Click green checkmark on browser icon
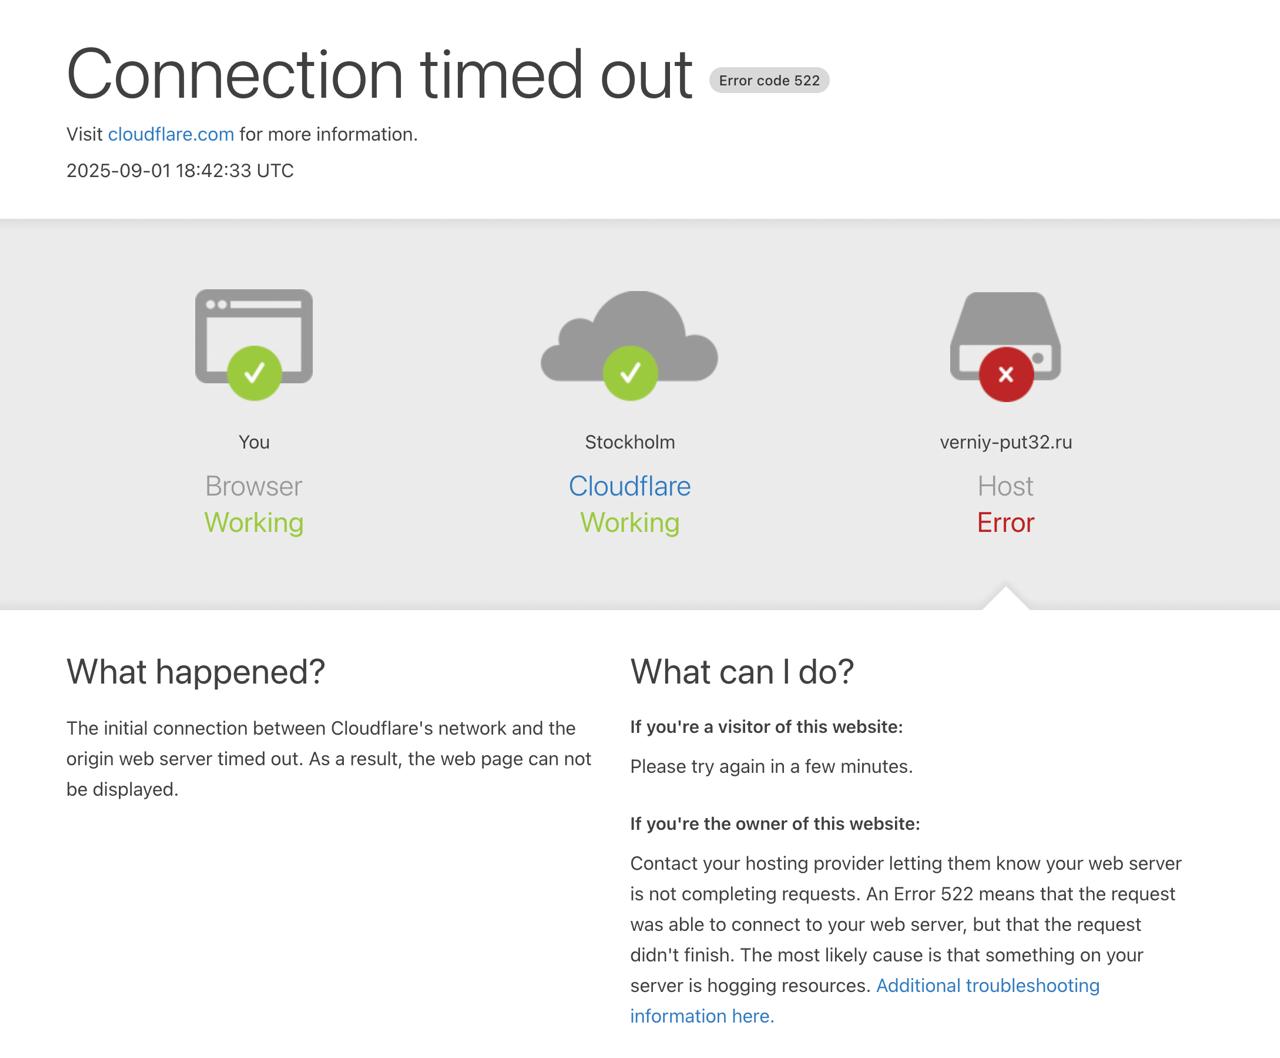The height and width of the screenshot is (1058, 1280). point(254,373)
